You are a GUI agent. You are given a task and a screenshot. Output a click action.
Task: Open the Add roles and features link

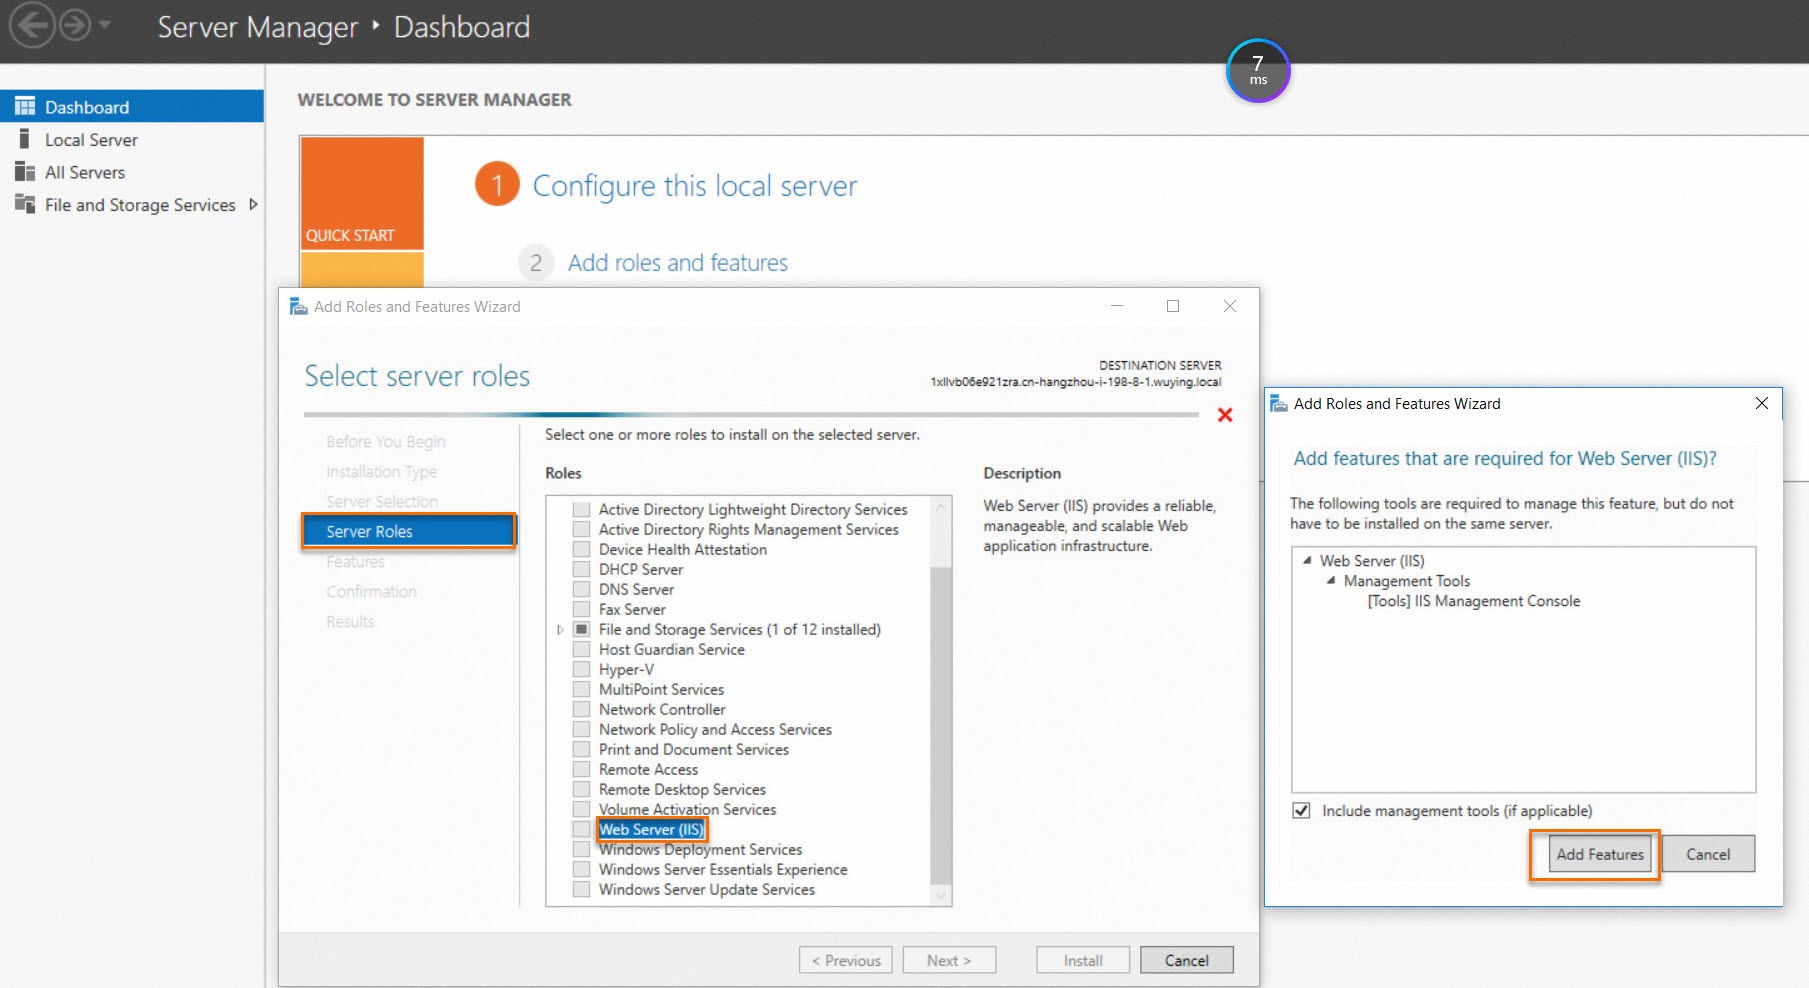coord(678,262)
